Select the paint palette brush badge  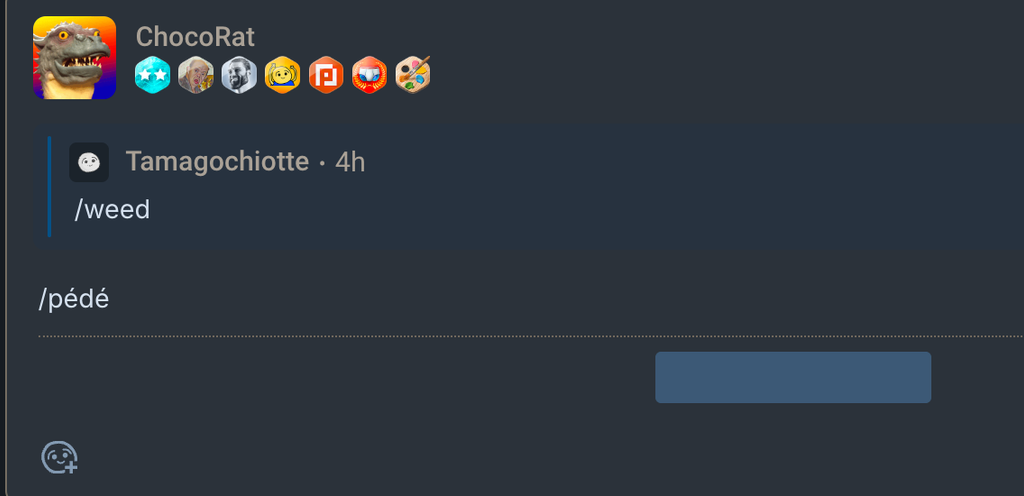[x=413, y=75]
